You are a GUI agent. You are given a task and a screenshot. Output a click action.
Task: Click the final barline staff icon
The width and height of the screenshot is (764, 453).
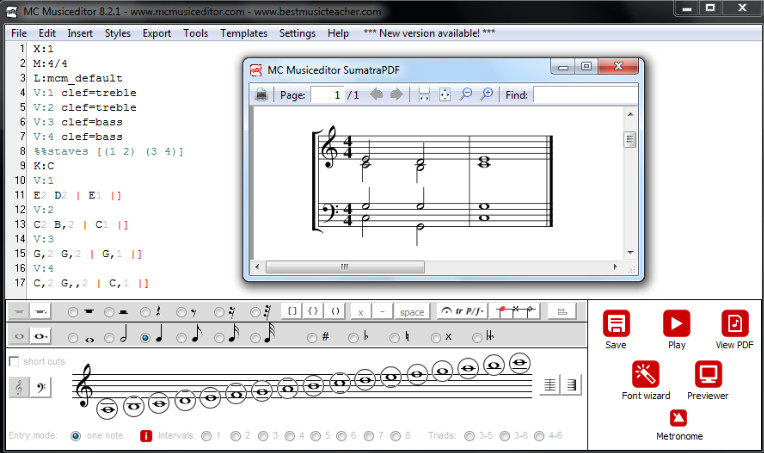pyautogui.click(x=572, y=385)
